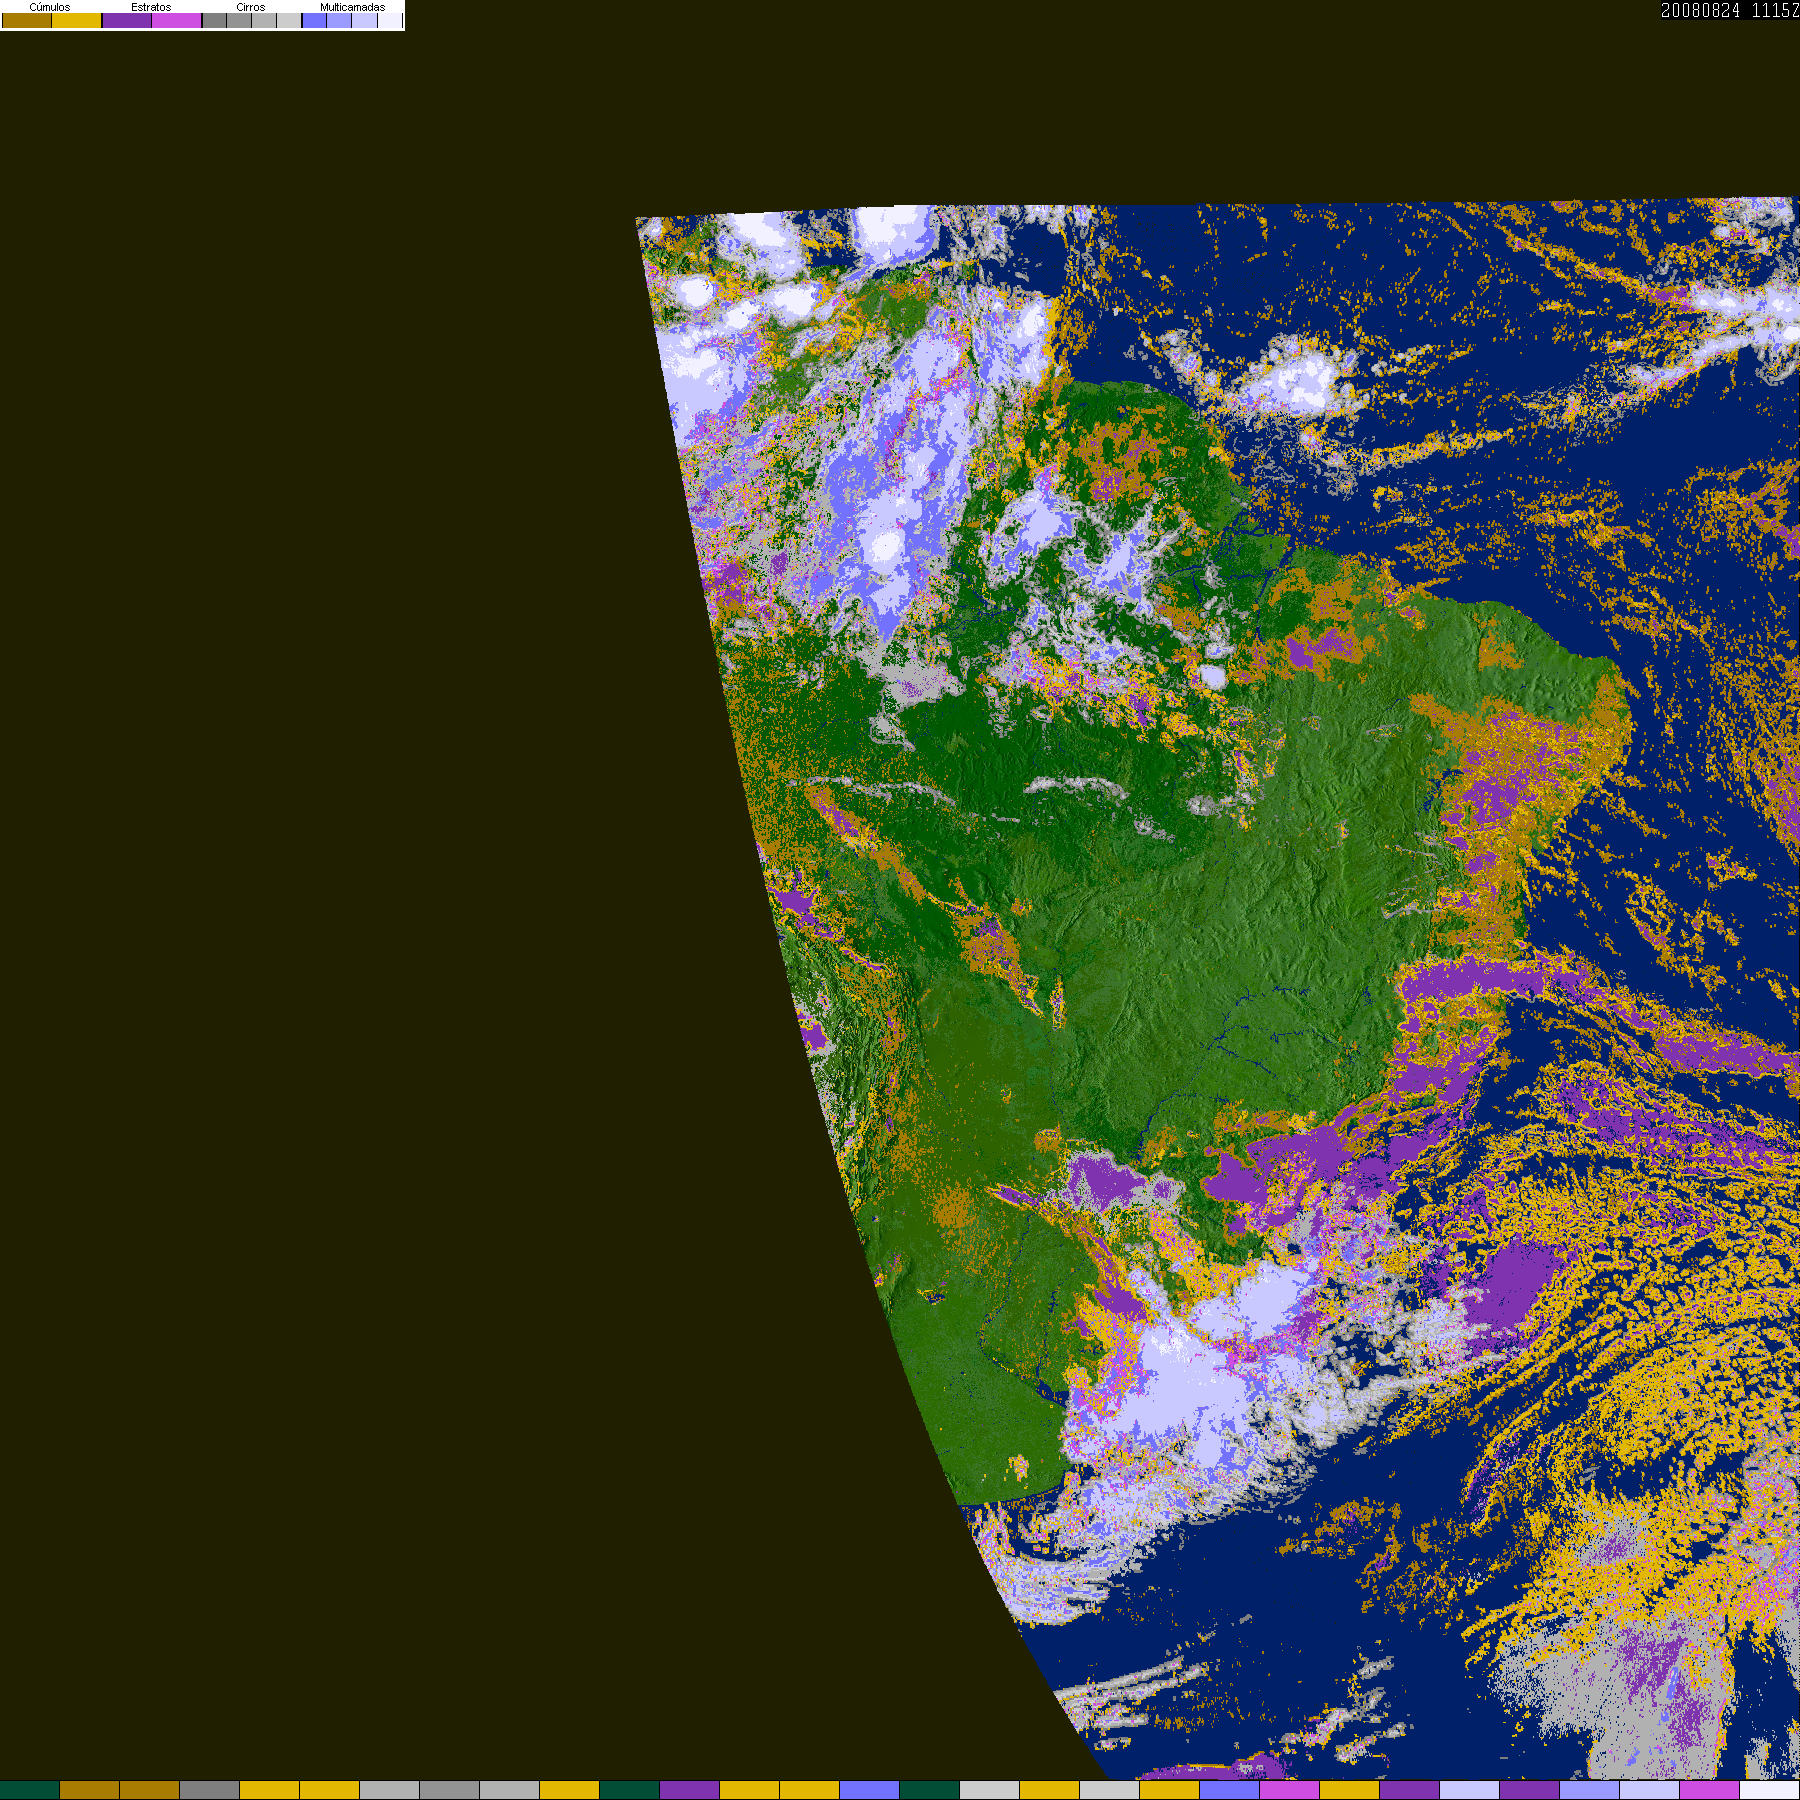Select the lightest gray Cirros swatch
The image size is (1800, 1800).
(x=288, y=20)
